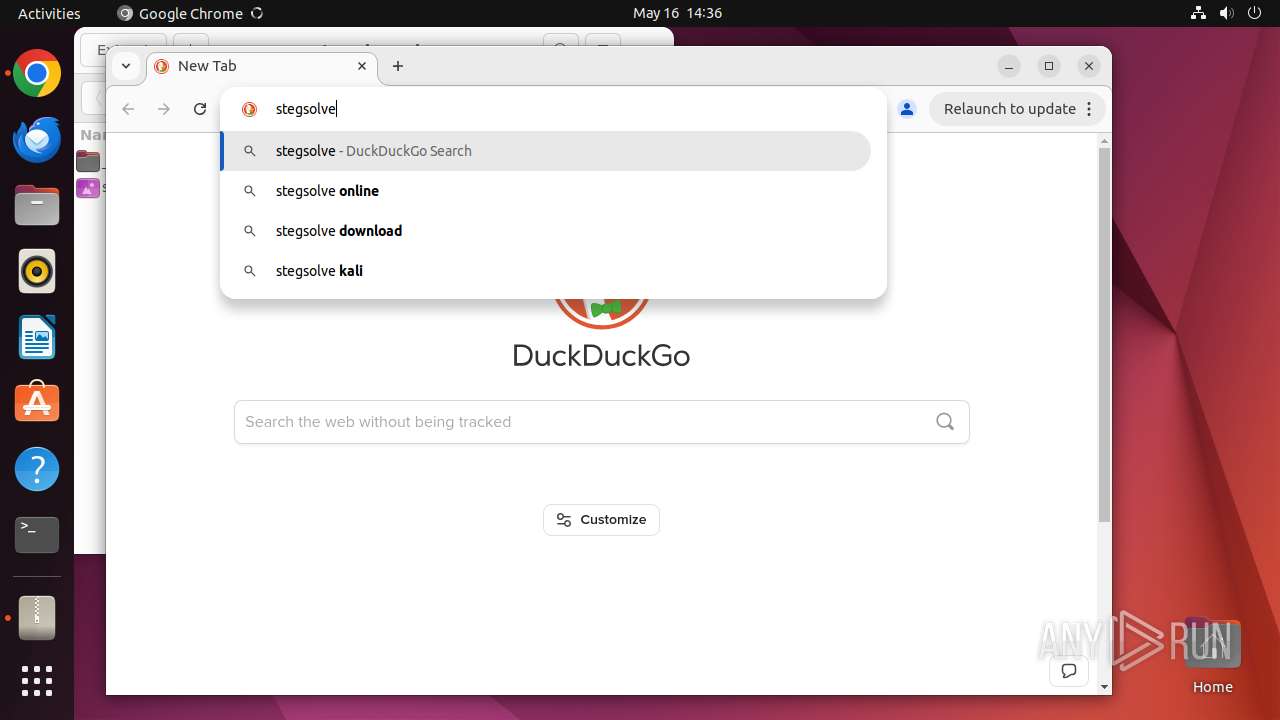Close the New Tab tab
The width and height of the screenshot is (1280, 720).
click(362, 66)
